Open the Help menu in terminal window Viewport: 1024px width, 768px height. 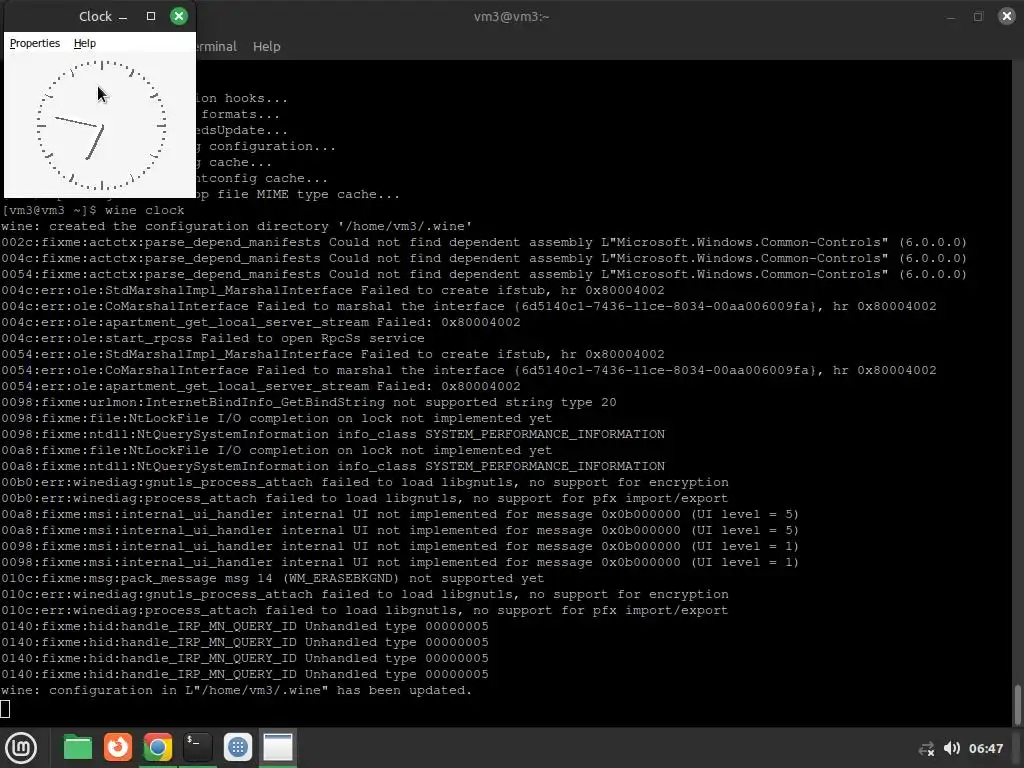pyautogui.click(x=266, y=46)
